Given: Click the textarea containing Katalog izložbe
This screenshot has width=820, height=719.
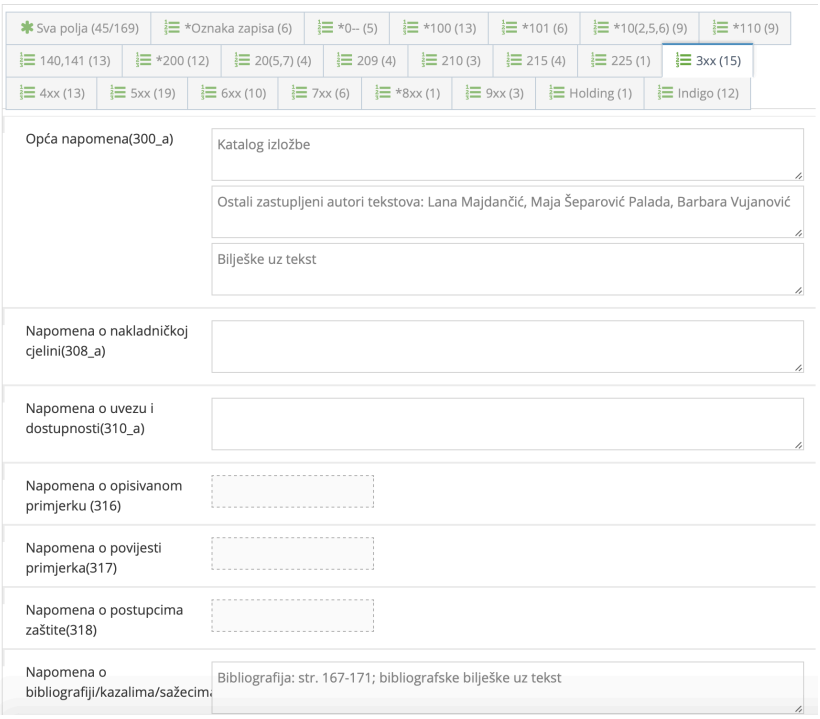Looking at the screenshot, I should point(505,153).
